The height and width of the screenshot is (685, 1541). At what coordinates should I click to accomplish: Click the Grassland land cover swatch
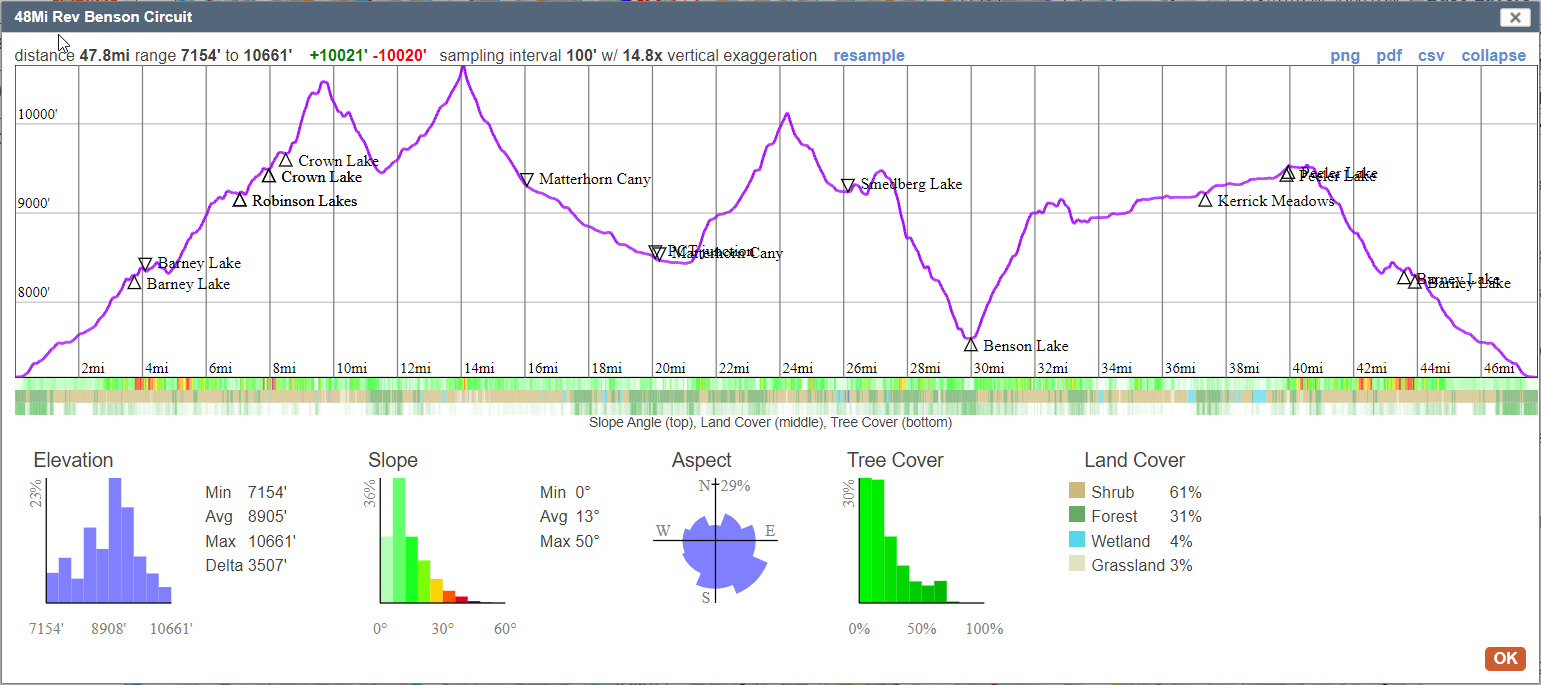coord(1077,565)
